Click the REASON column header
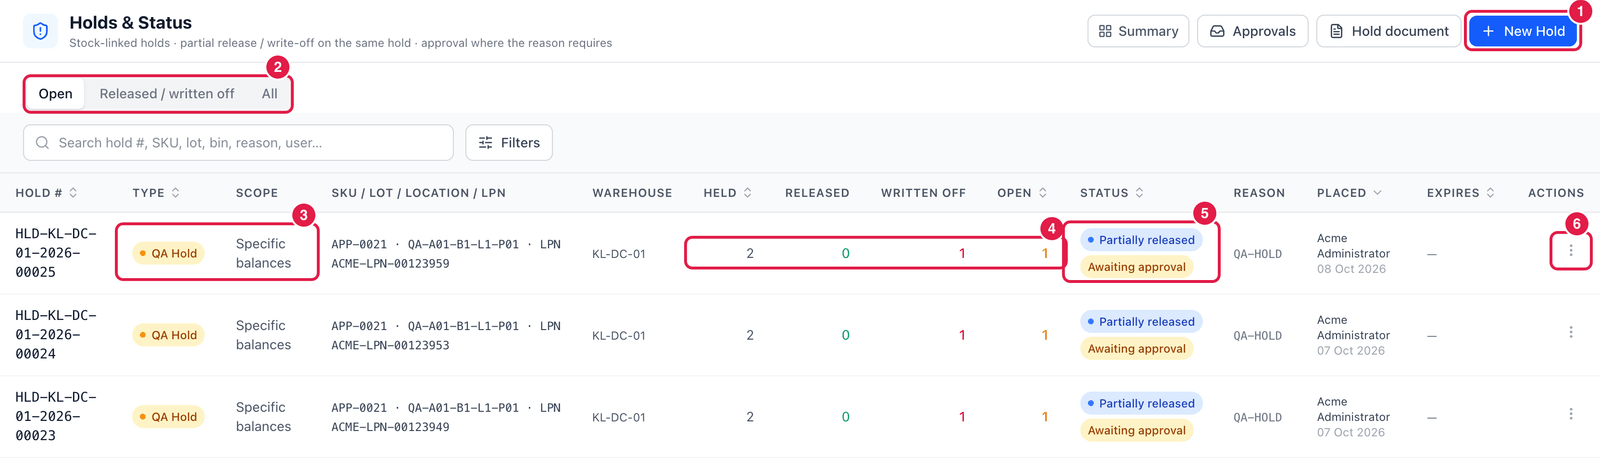The width and height of the screenshot is (1600, 463). tap(1259, 193)
